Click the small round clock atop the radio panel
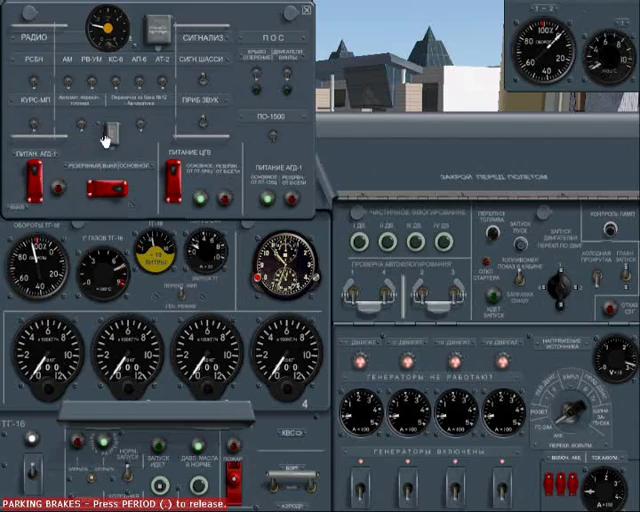 tap(108, 28)
